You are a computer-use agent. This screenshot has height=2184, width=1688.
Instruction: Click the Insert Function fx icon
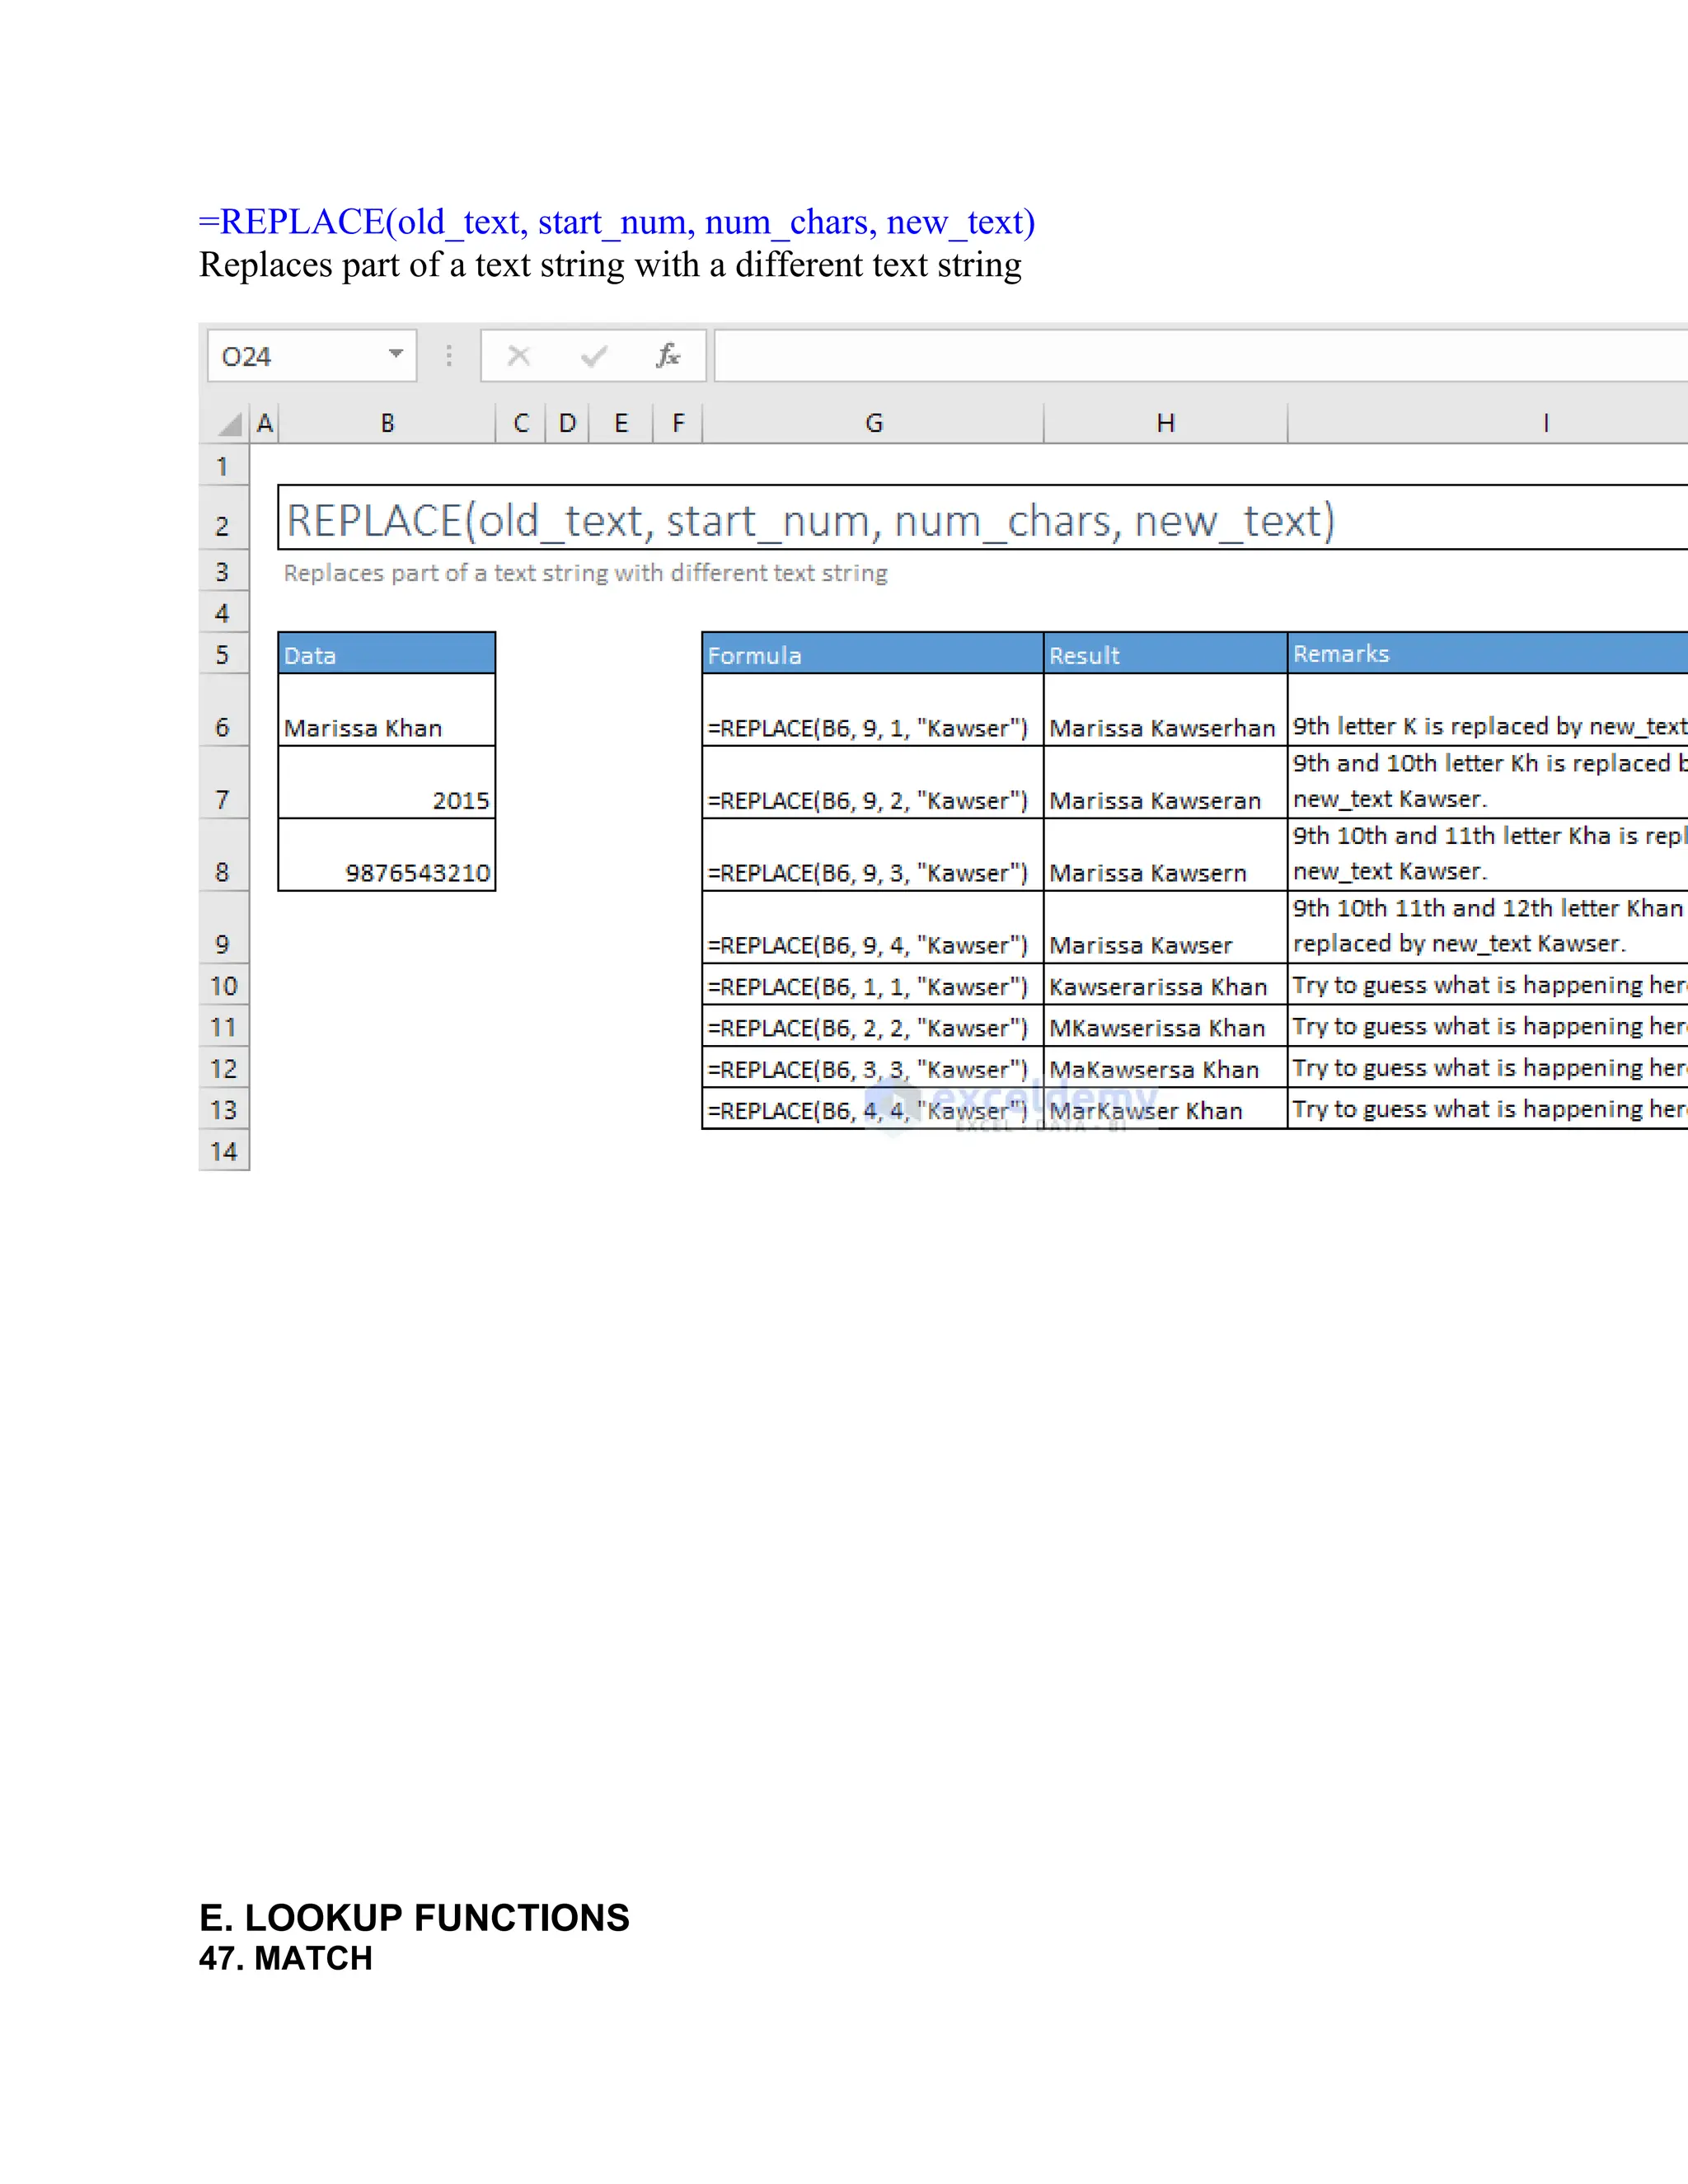coord(667,356)
